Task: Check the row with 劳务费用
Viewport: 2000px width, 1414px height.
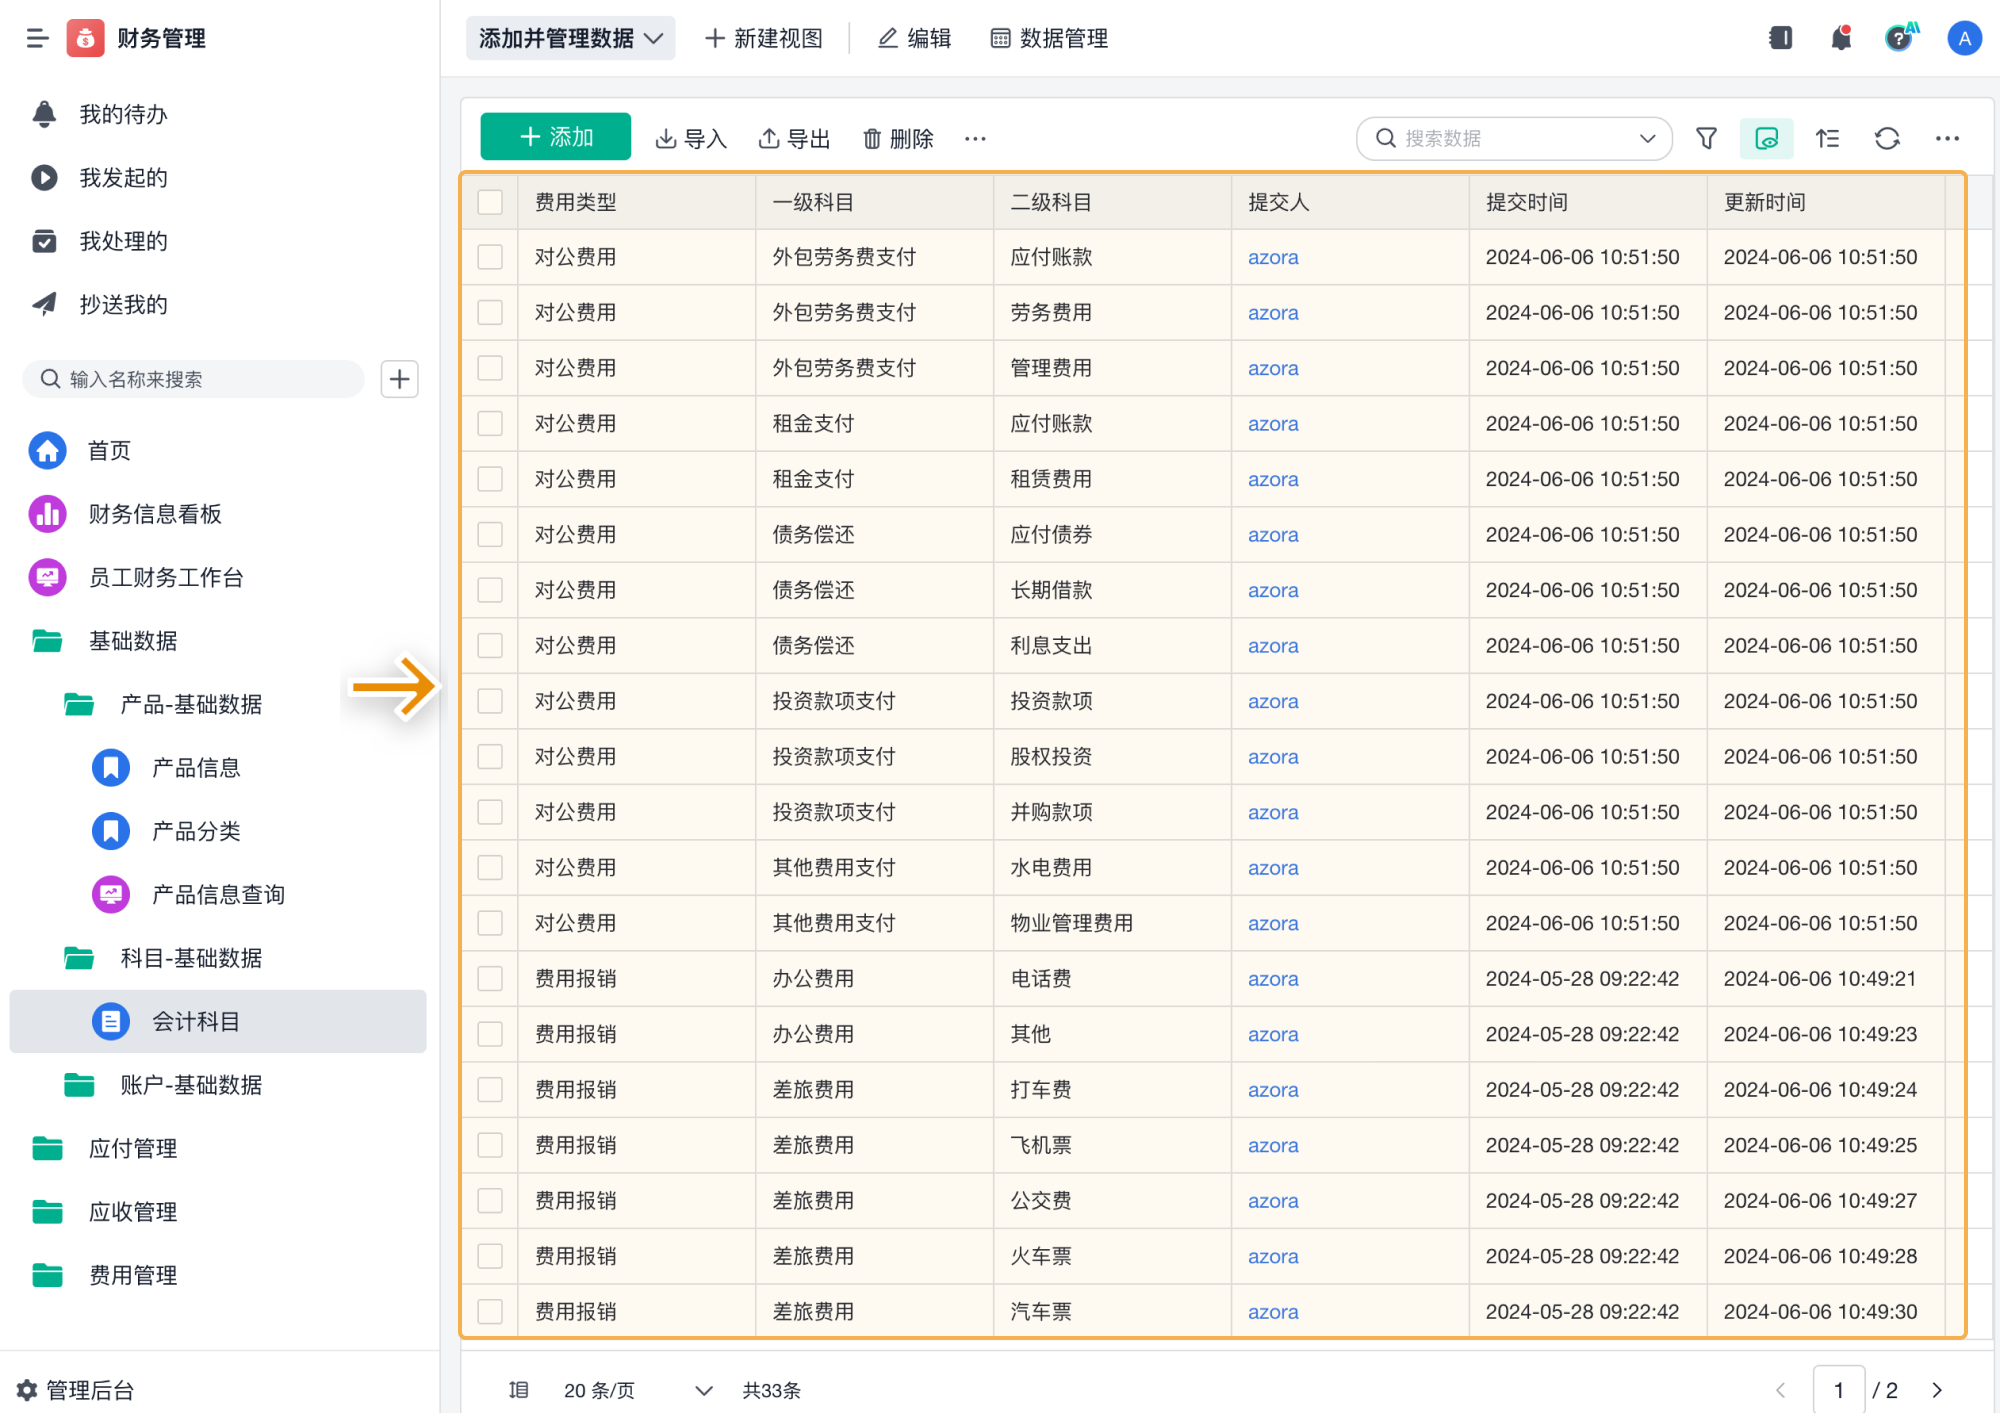Action: pos(490,312)
